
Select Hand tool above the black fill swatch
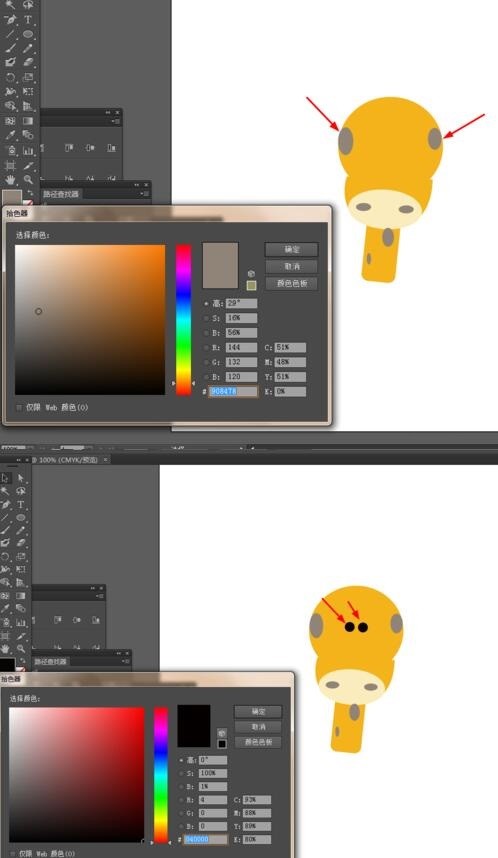[x=5, y=648]
